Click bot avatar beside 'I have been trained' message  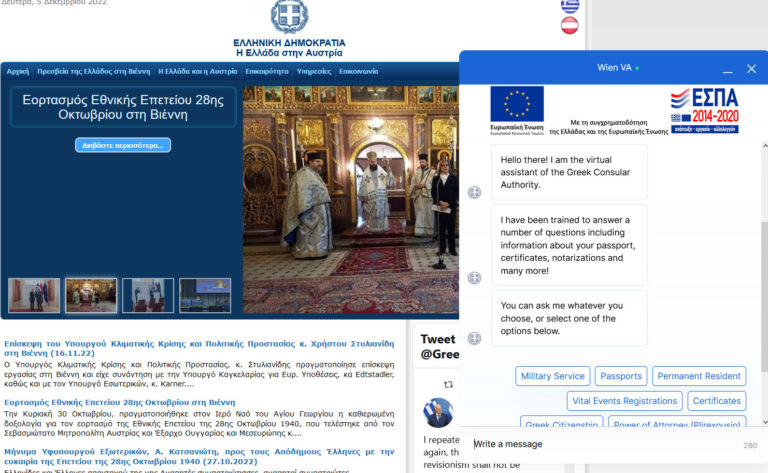(474, 278)
